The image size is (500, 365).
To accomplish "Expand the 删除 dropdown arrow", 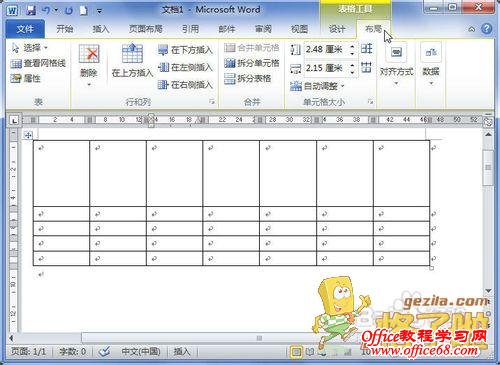I will tap(89, 85).
